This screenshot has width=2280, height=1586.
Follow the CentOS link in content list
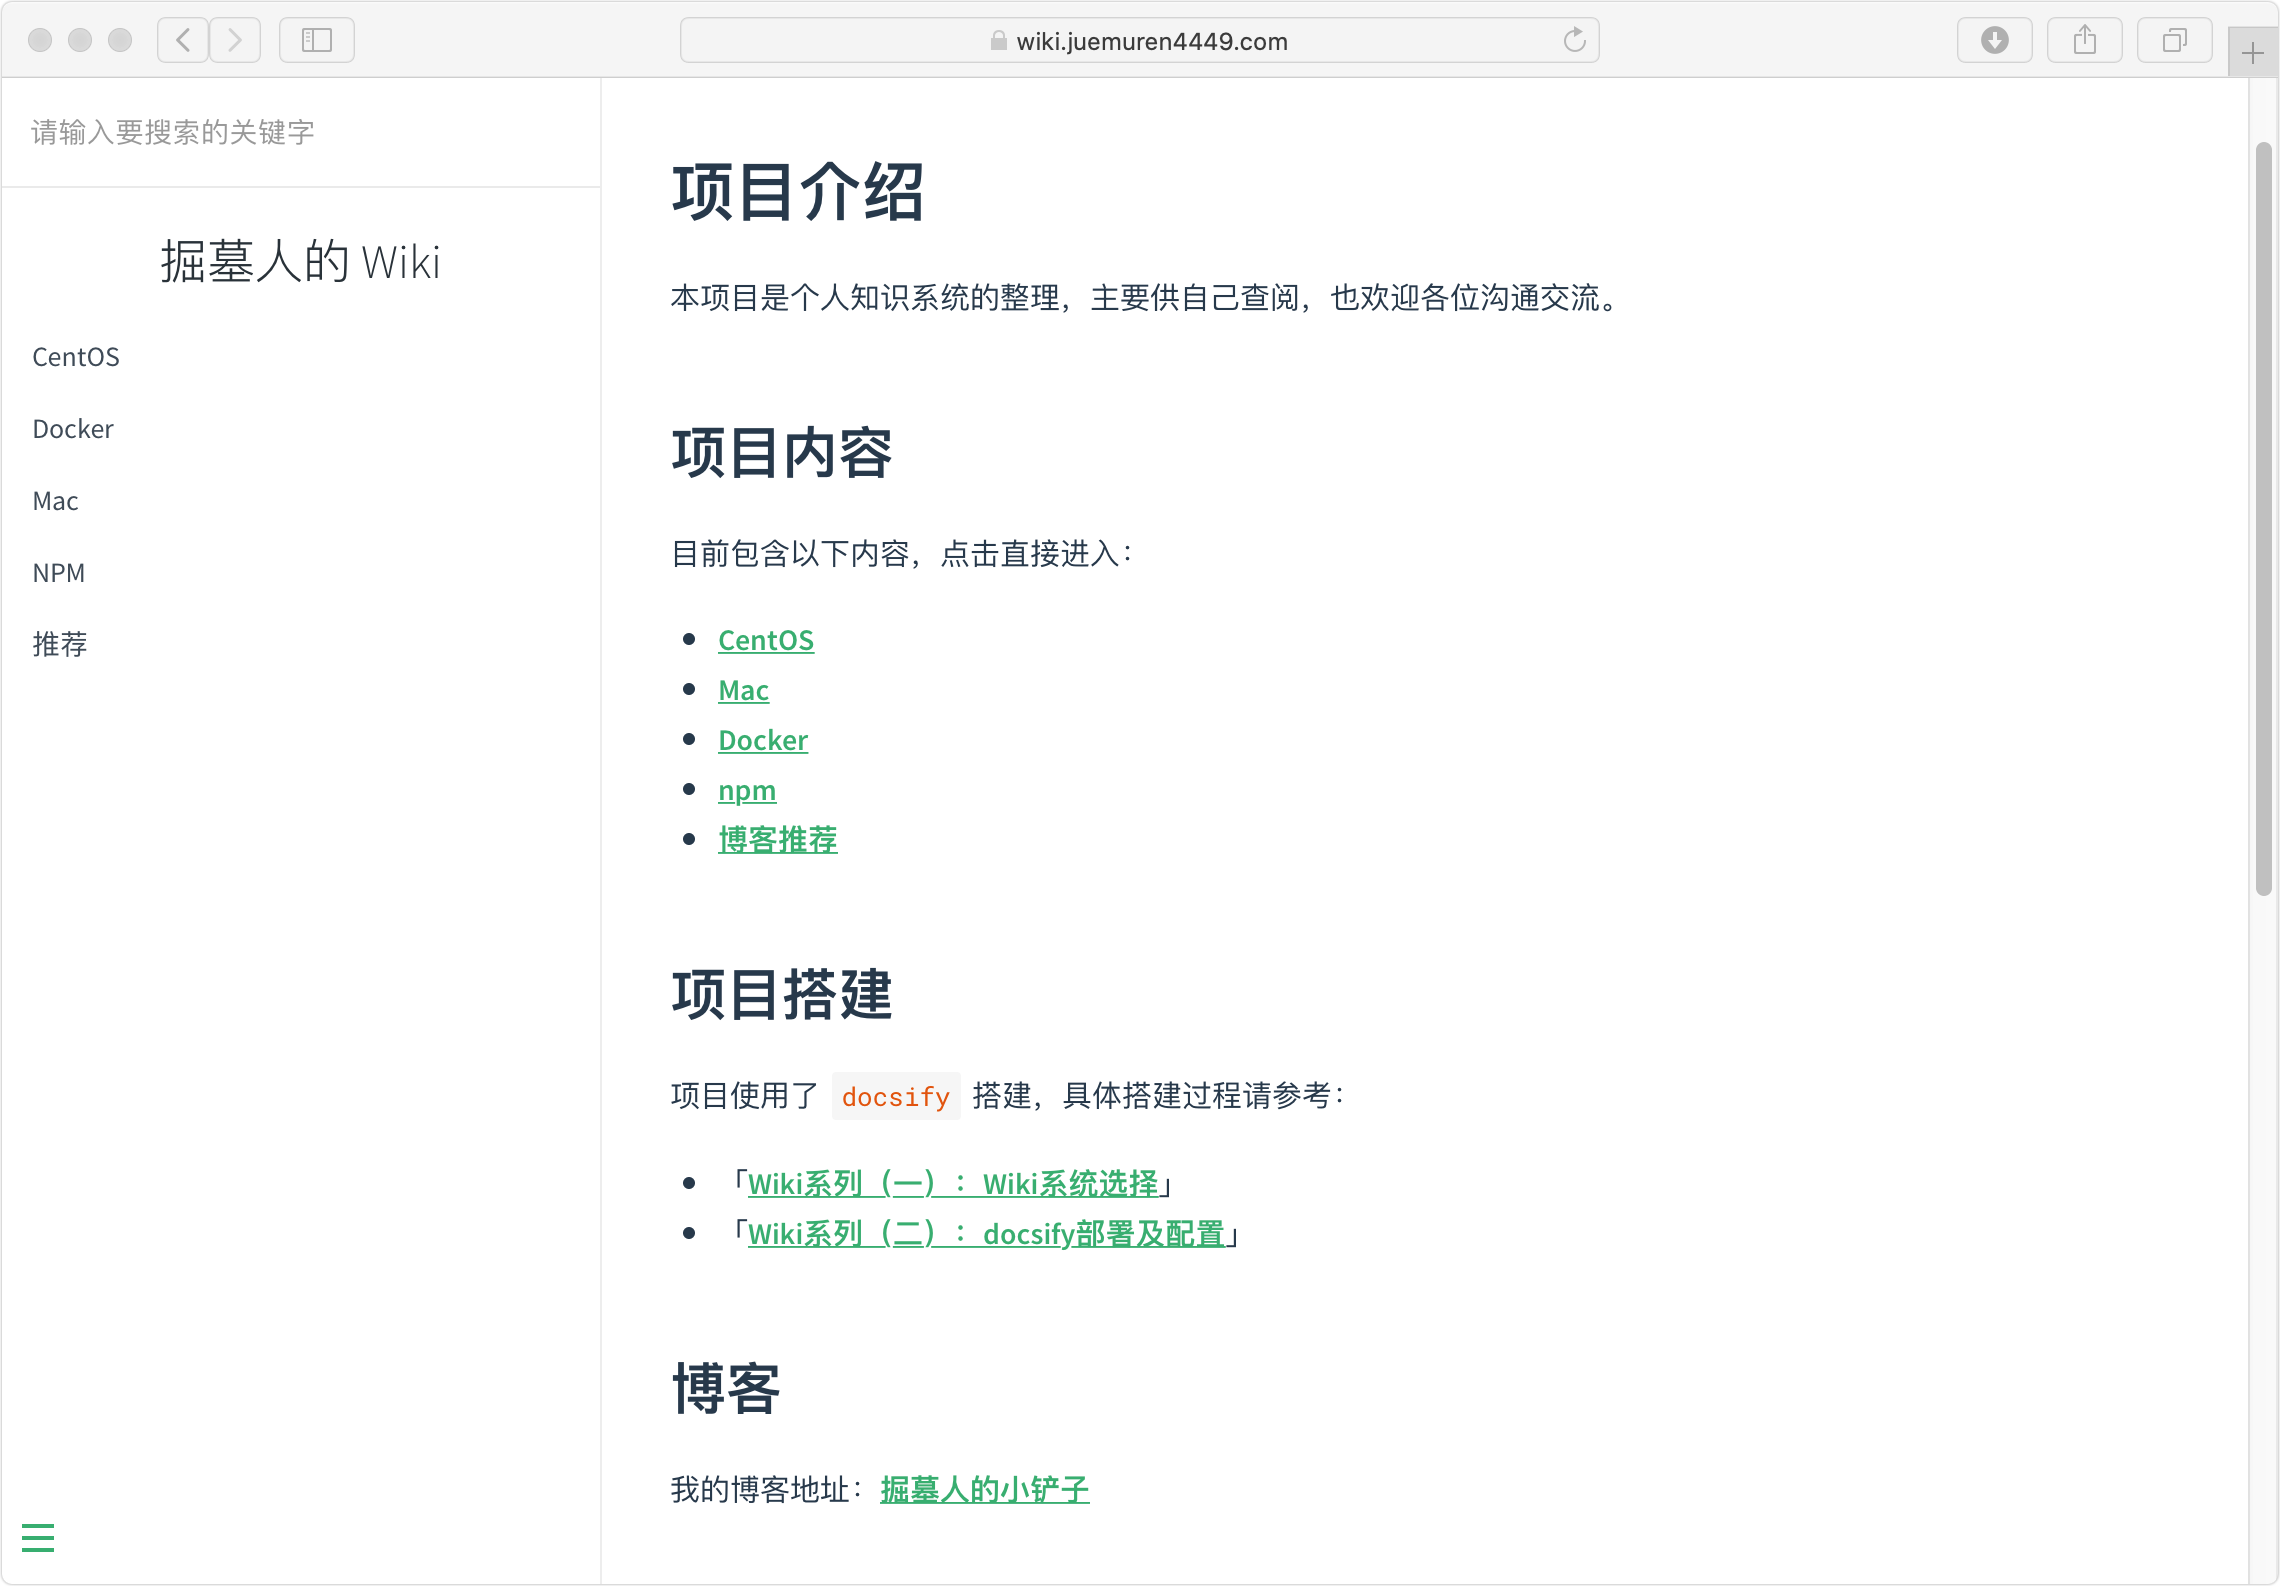coord(766,640)
